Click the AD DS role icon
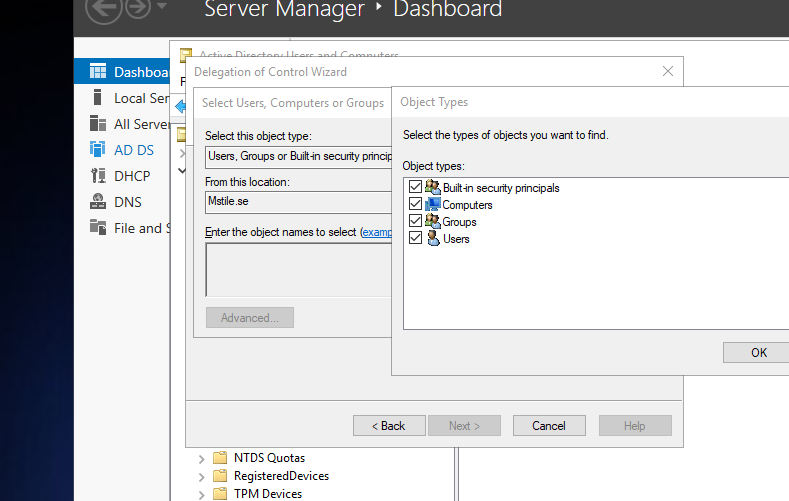 click(98, 149)
